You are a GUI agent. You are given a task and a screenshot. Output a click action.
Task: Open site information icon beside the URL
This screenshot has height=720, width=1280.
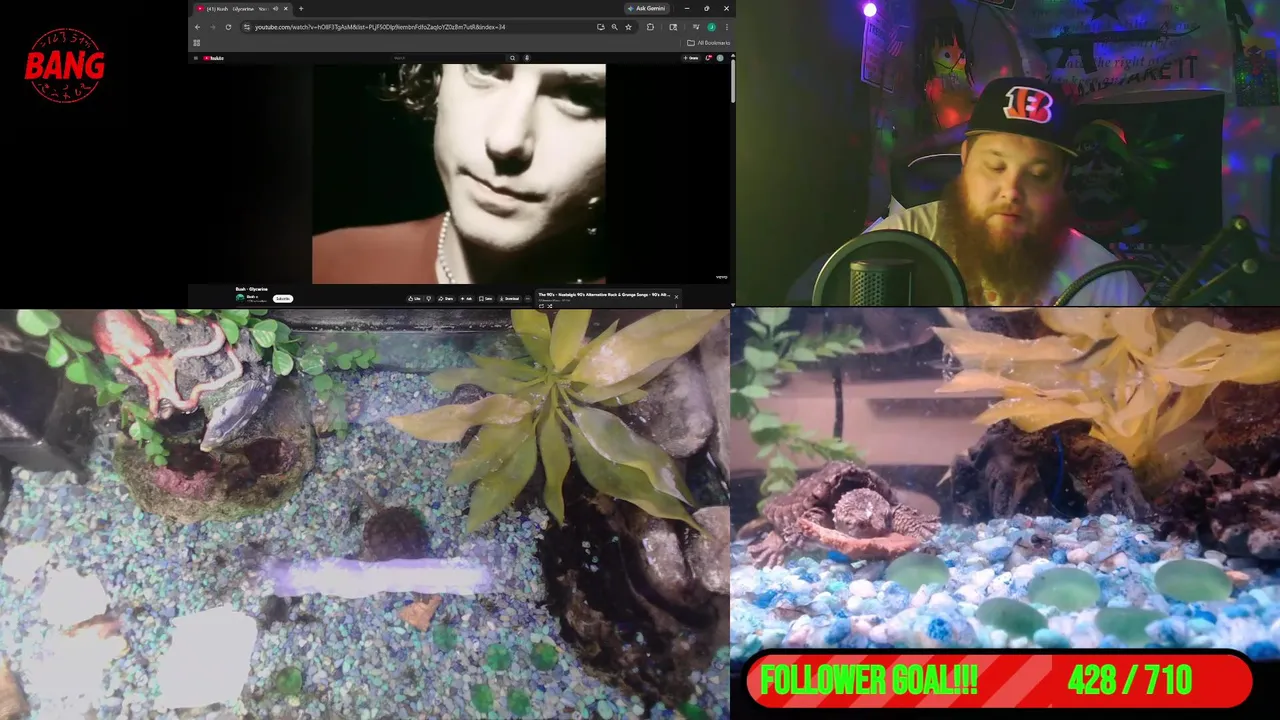247,27
